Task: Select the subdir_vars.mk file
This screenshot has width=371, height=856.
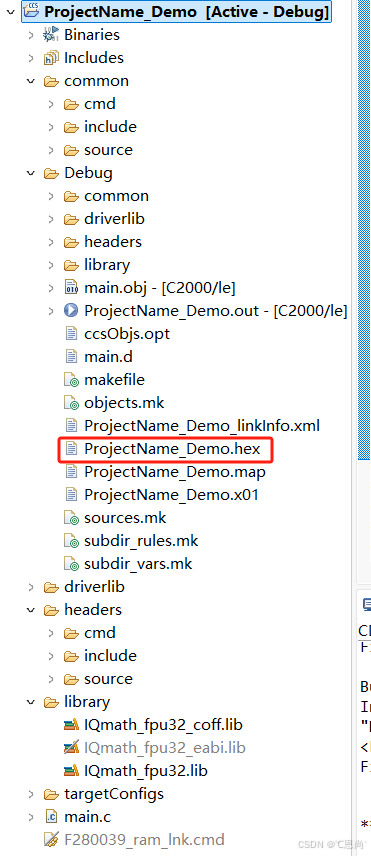Action: coord(138,564)
